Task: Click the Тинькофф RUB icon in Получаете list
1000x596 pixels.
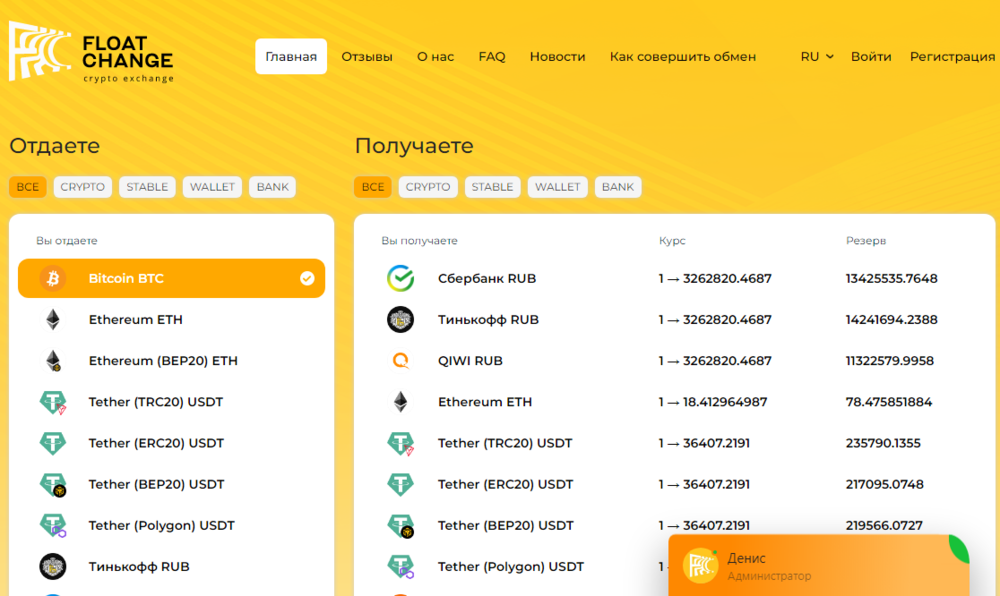Action: [x=400, y=319]
